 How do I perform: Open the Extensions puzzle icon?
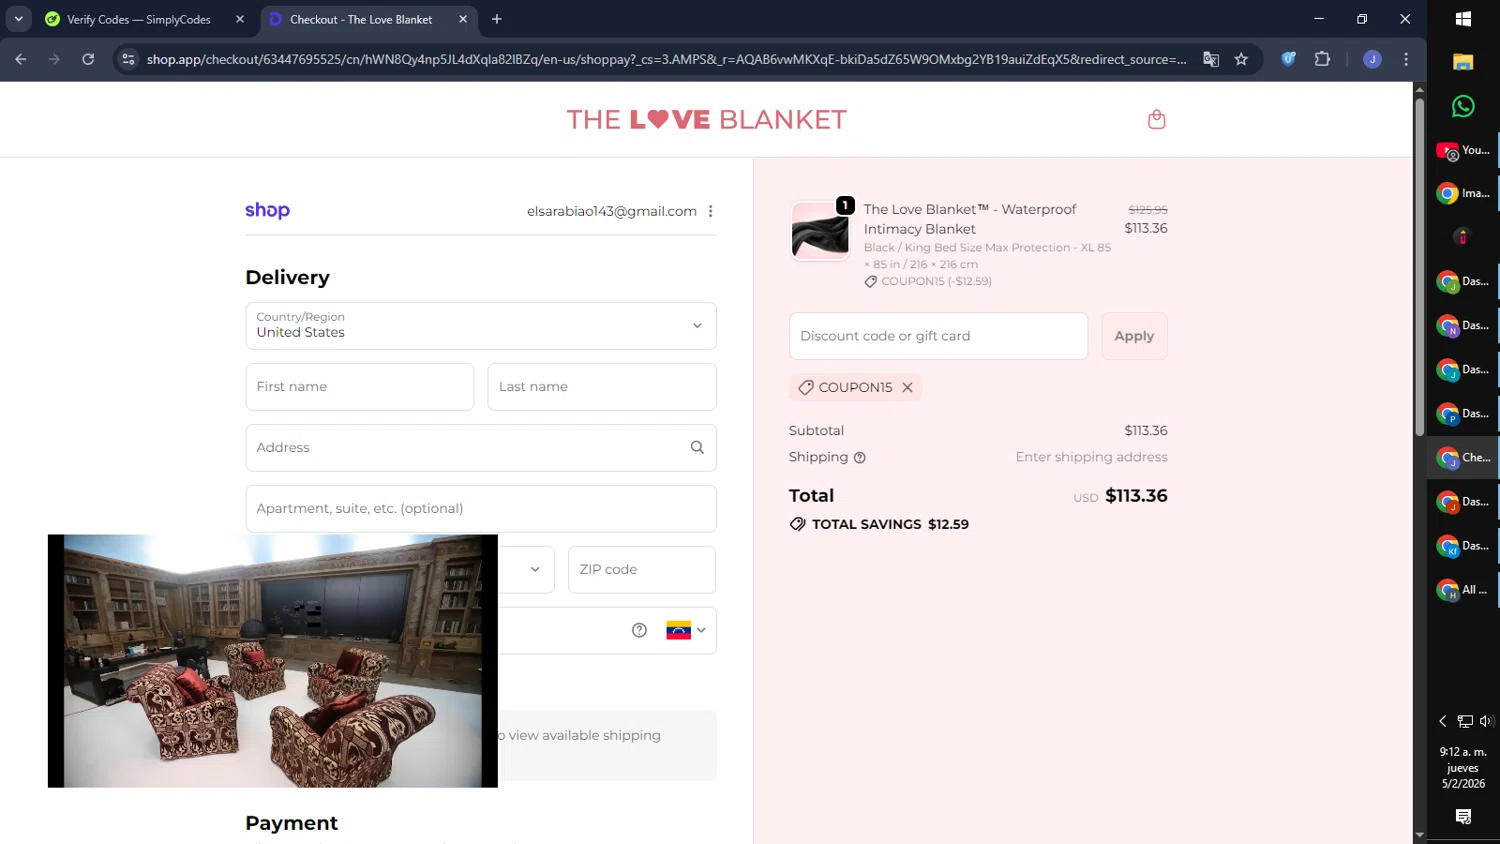point(1322,59)
